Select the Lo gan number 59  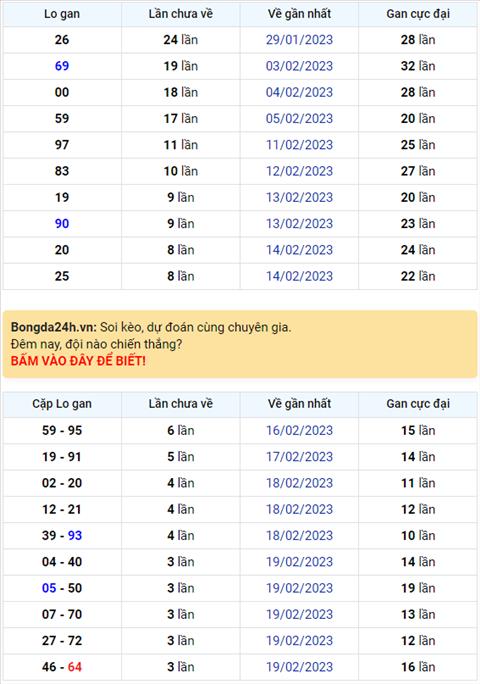click(x=62, y=118)
